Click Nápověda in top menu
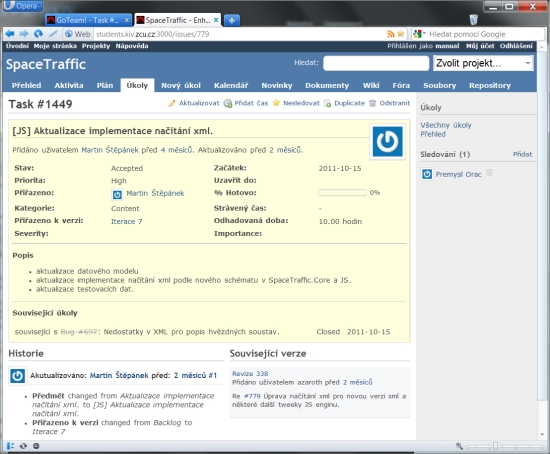This screenshot has width=550, height=454. tap(132, 46)
